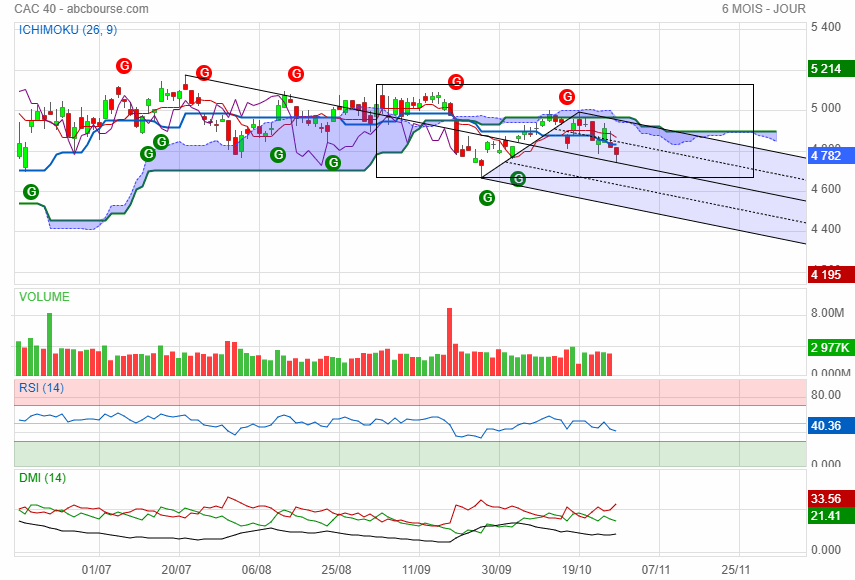855x580 pixels.
Task: Click the 06/08 date axis label
Action: [256, 570]
